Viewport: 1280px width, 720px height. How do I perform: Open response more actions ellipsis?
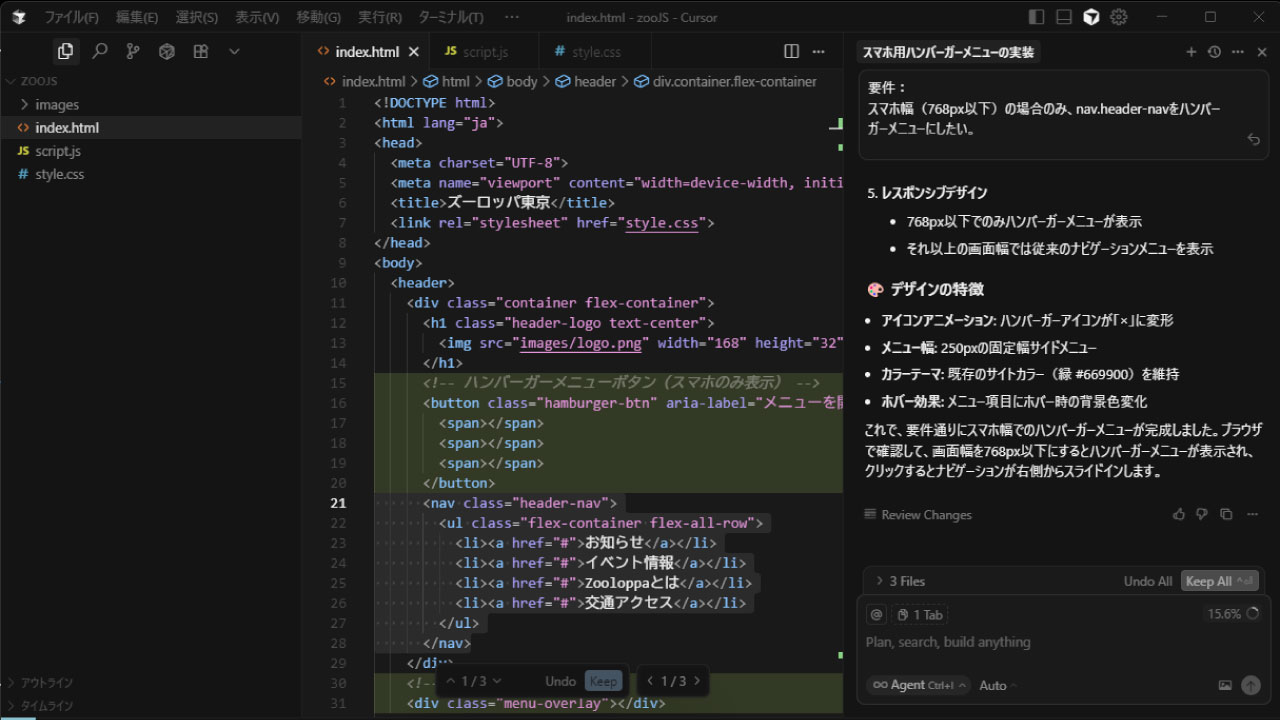1251,514
